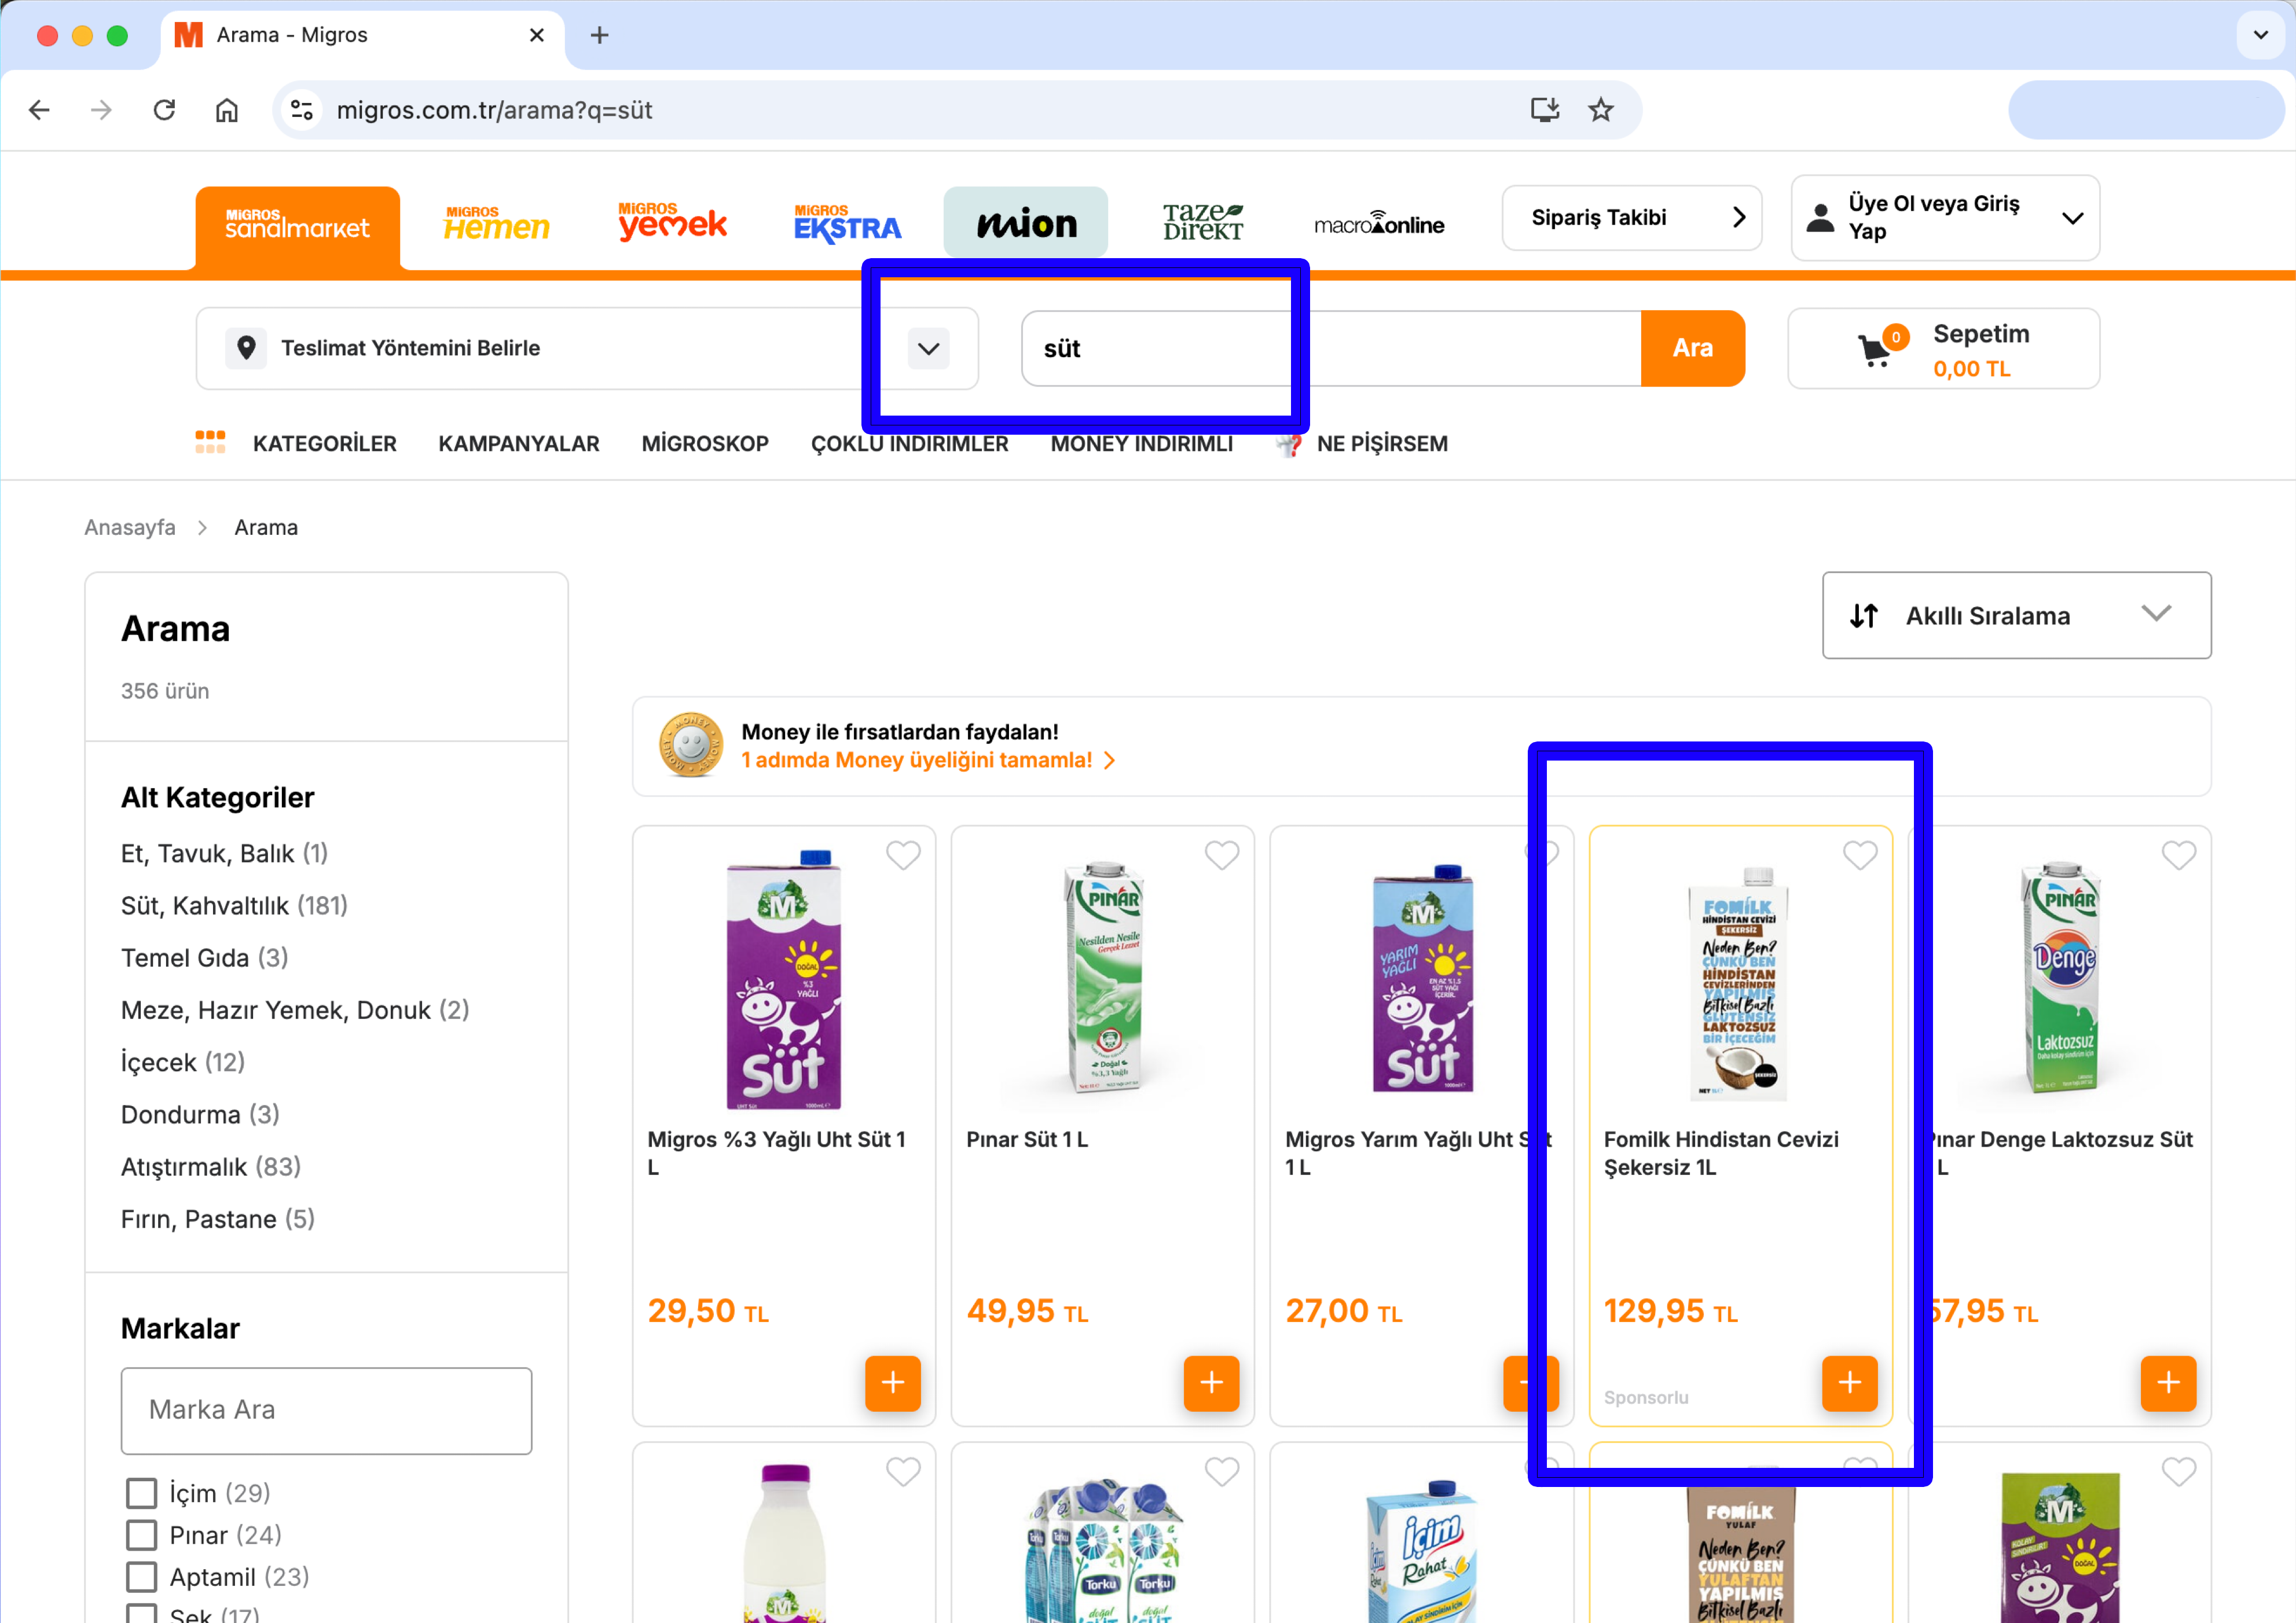Image resolution: width=2296 pixels, height=1623 pixels.
Task: Expand the Teslimat Yöntemini Belirle dropdown
Action: 928,349
